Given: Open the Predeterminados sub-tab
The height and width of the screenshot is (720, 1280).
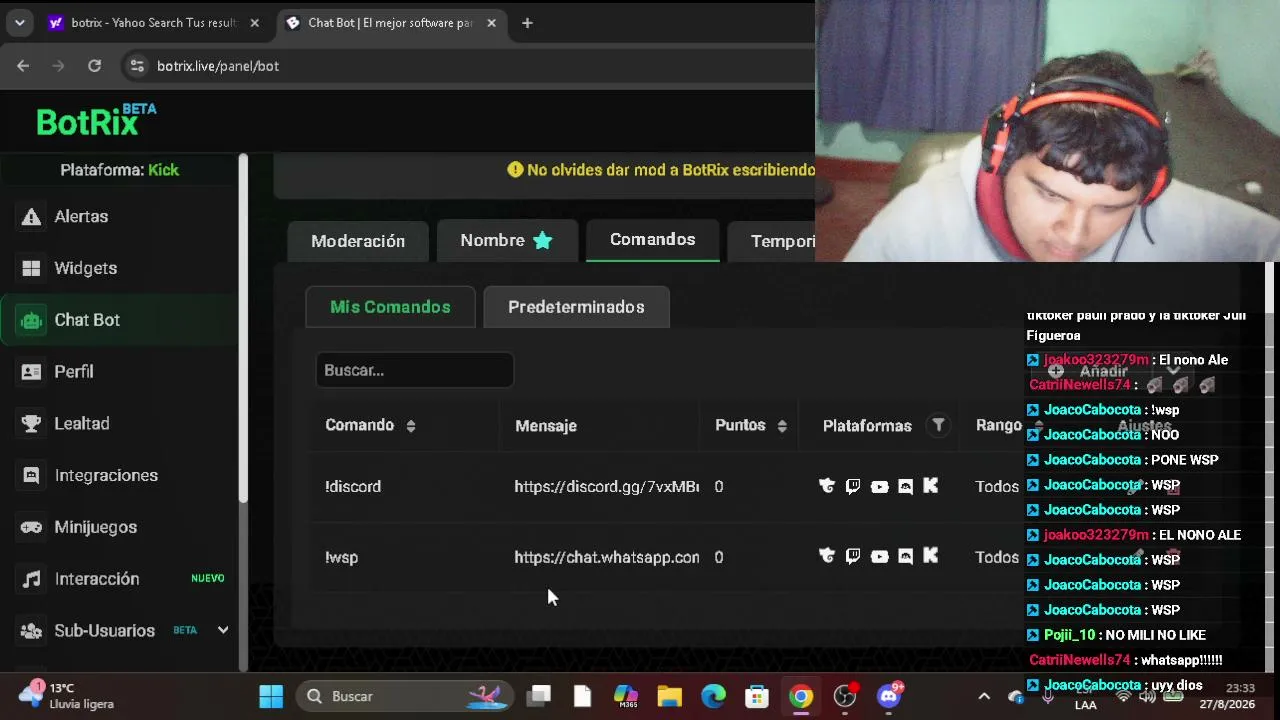Looking at the screenshot, I should (576, 307).
